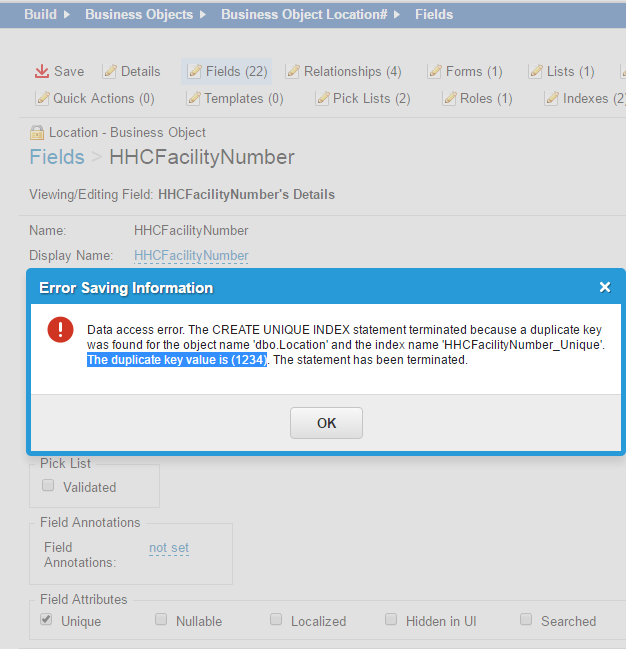626x649 pixels.
Task: Expand the Build breadcrumb arrow
Action: [x=67, y=15]
